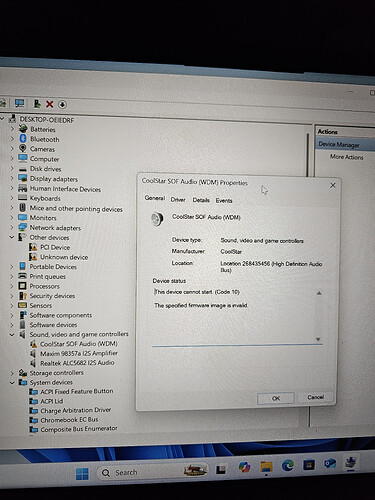The width and height of the screenshot is (375, 500).
Task: Select the Mice and other pointing devices icon
Action: (22, 207)
